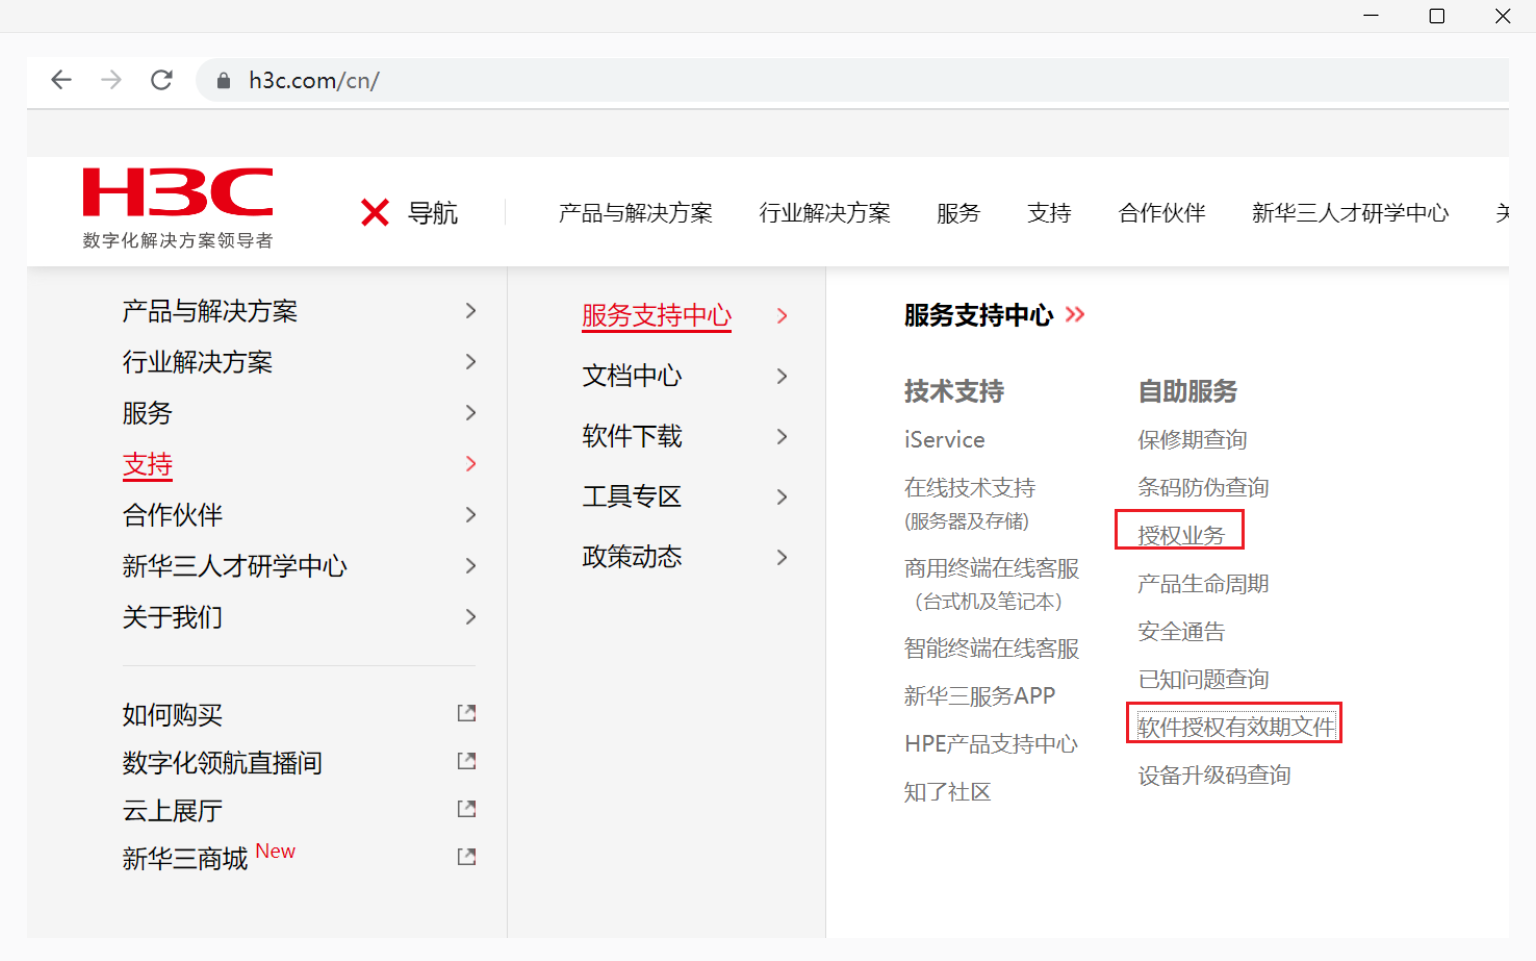The width and height of the screenshot is (1536, 961).
Task: Select 软件下载 in middle column
Action: click(632, 436)
